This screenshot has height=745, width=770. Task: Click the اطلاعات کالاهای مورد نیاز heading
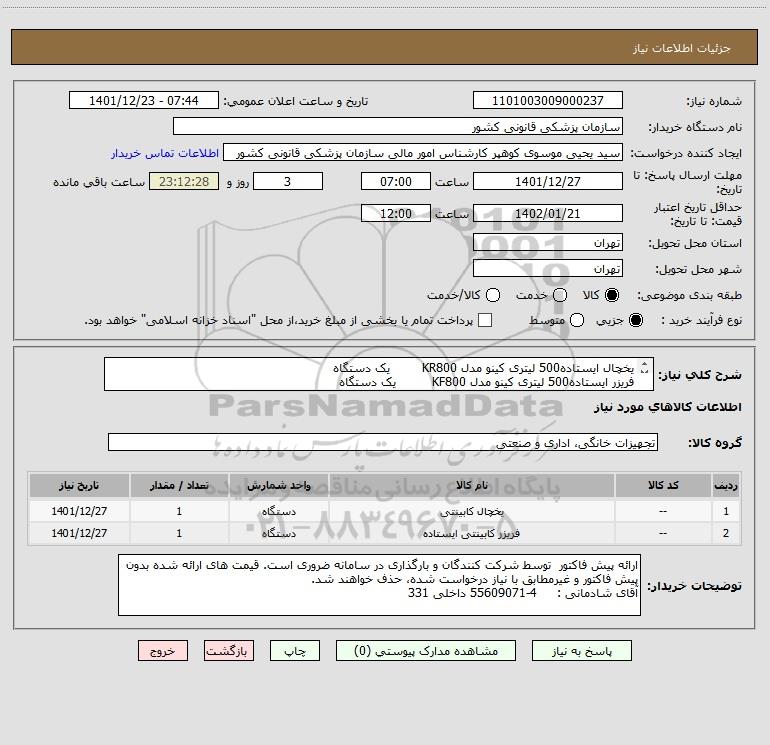(668, 407)
